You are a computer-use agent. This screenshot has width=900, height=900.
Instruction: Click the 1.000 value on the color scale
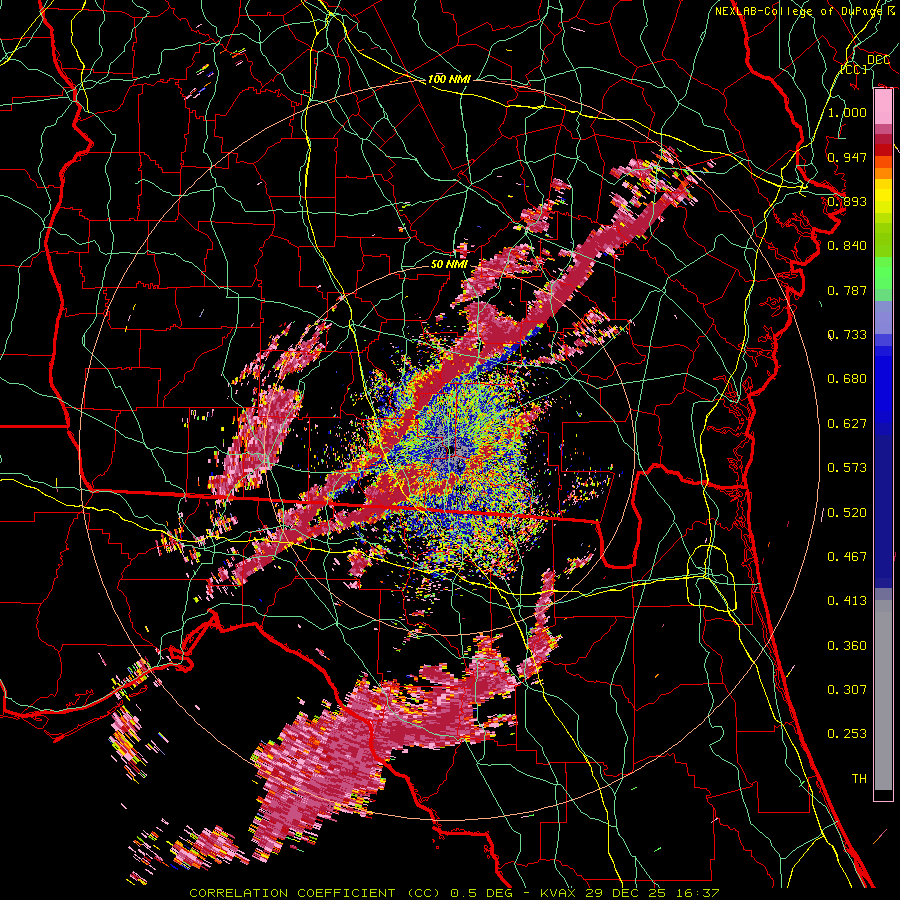point(847,112)
